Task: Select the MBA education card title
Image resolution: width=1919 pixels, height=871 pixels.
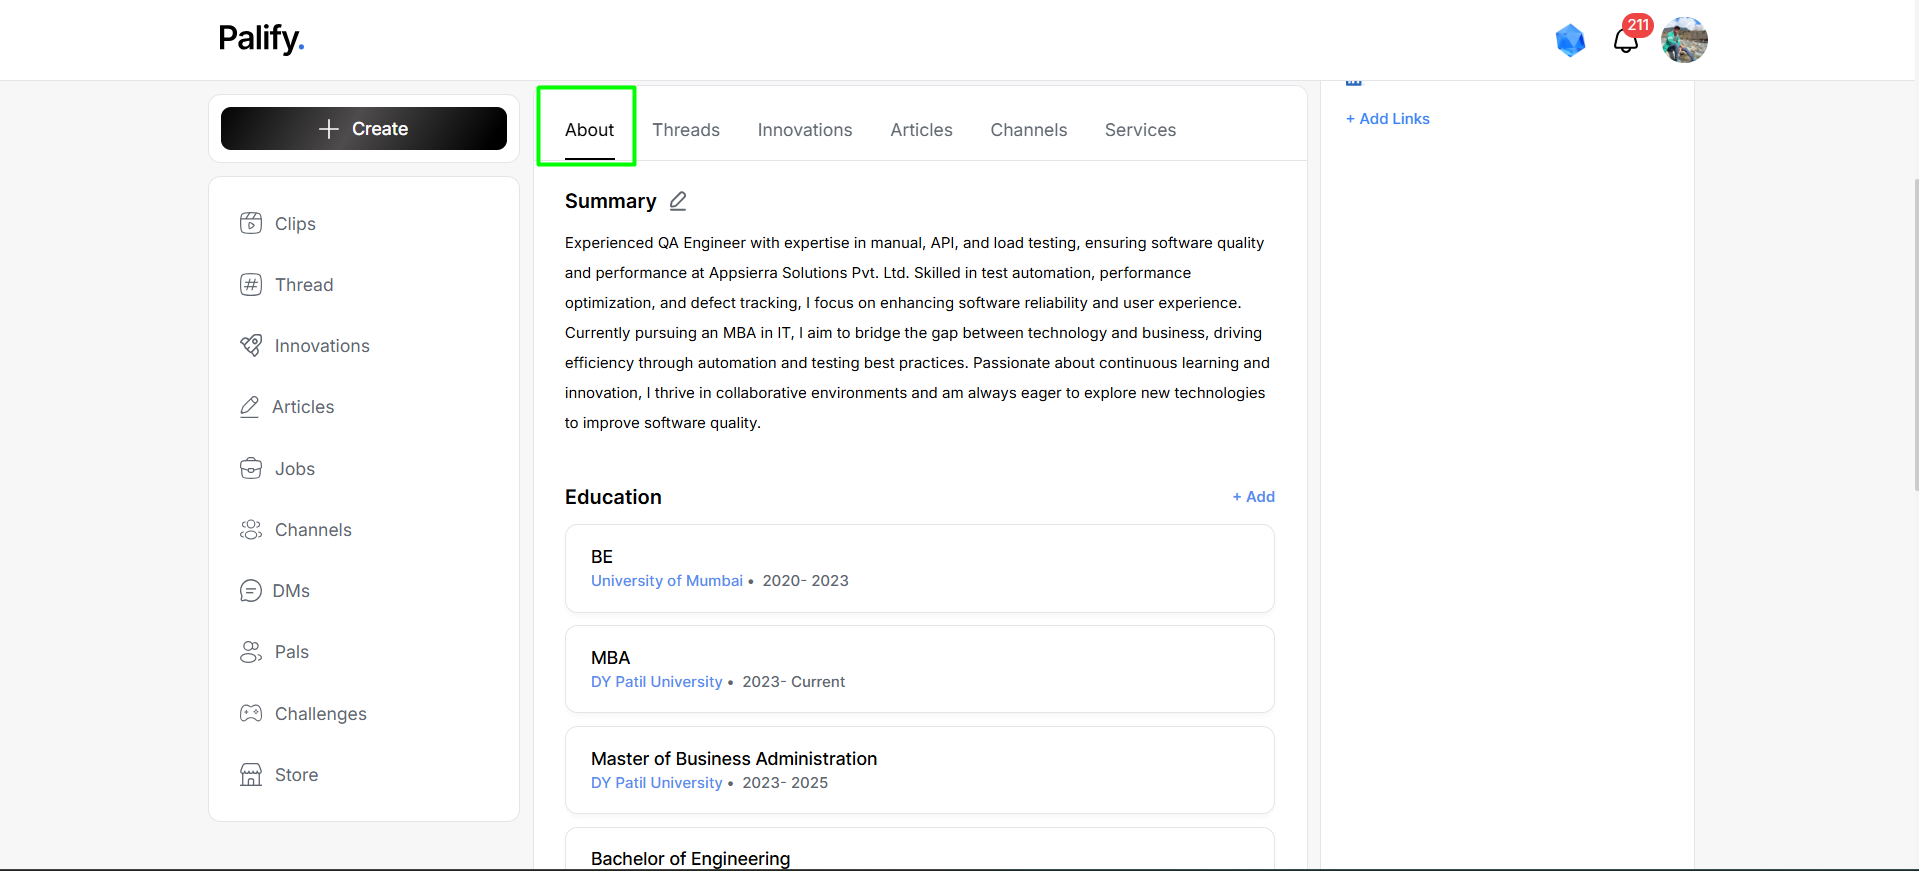Action: pyautogui.click(x=610, y=657)
